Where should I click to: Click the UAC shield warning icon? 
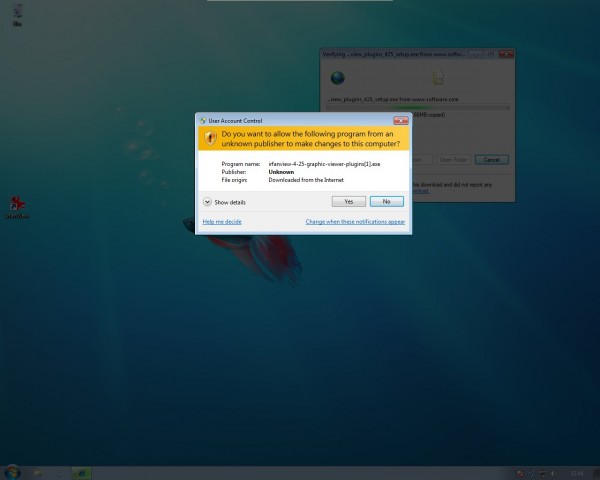[210, 138]
